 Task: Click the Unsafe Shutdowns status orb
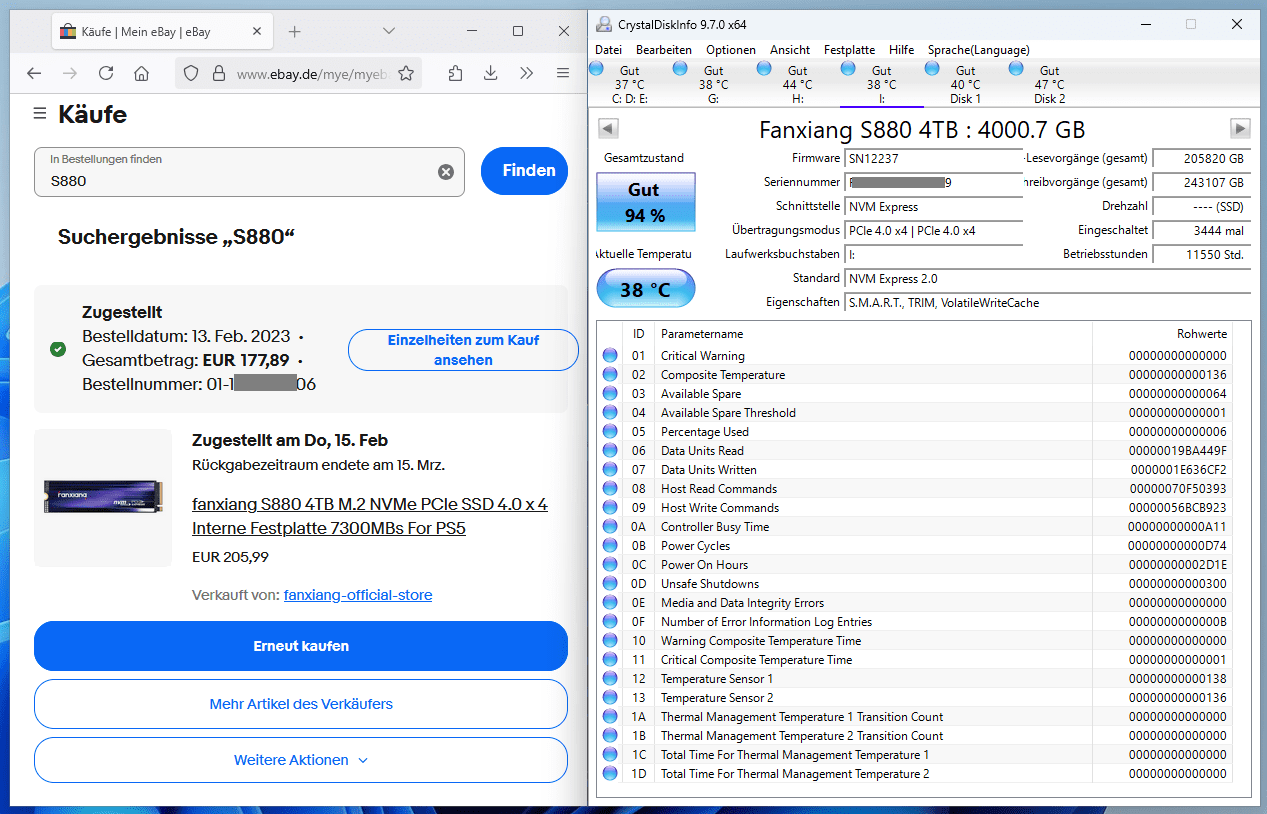(x=610, y=584)
